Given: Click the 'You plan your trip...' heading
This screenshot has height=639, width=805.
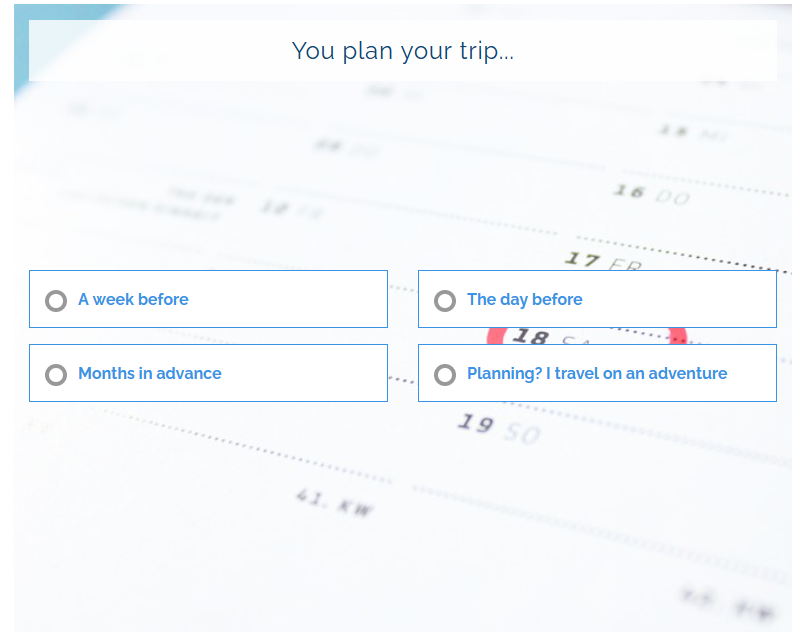Looking at the screenshot, I should point(402,51).
